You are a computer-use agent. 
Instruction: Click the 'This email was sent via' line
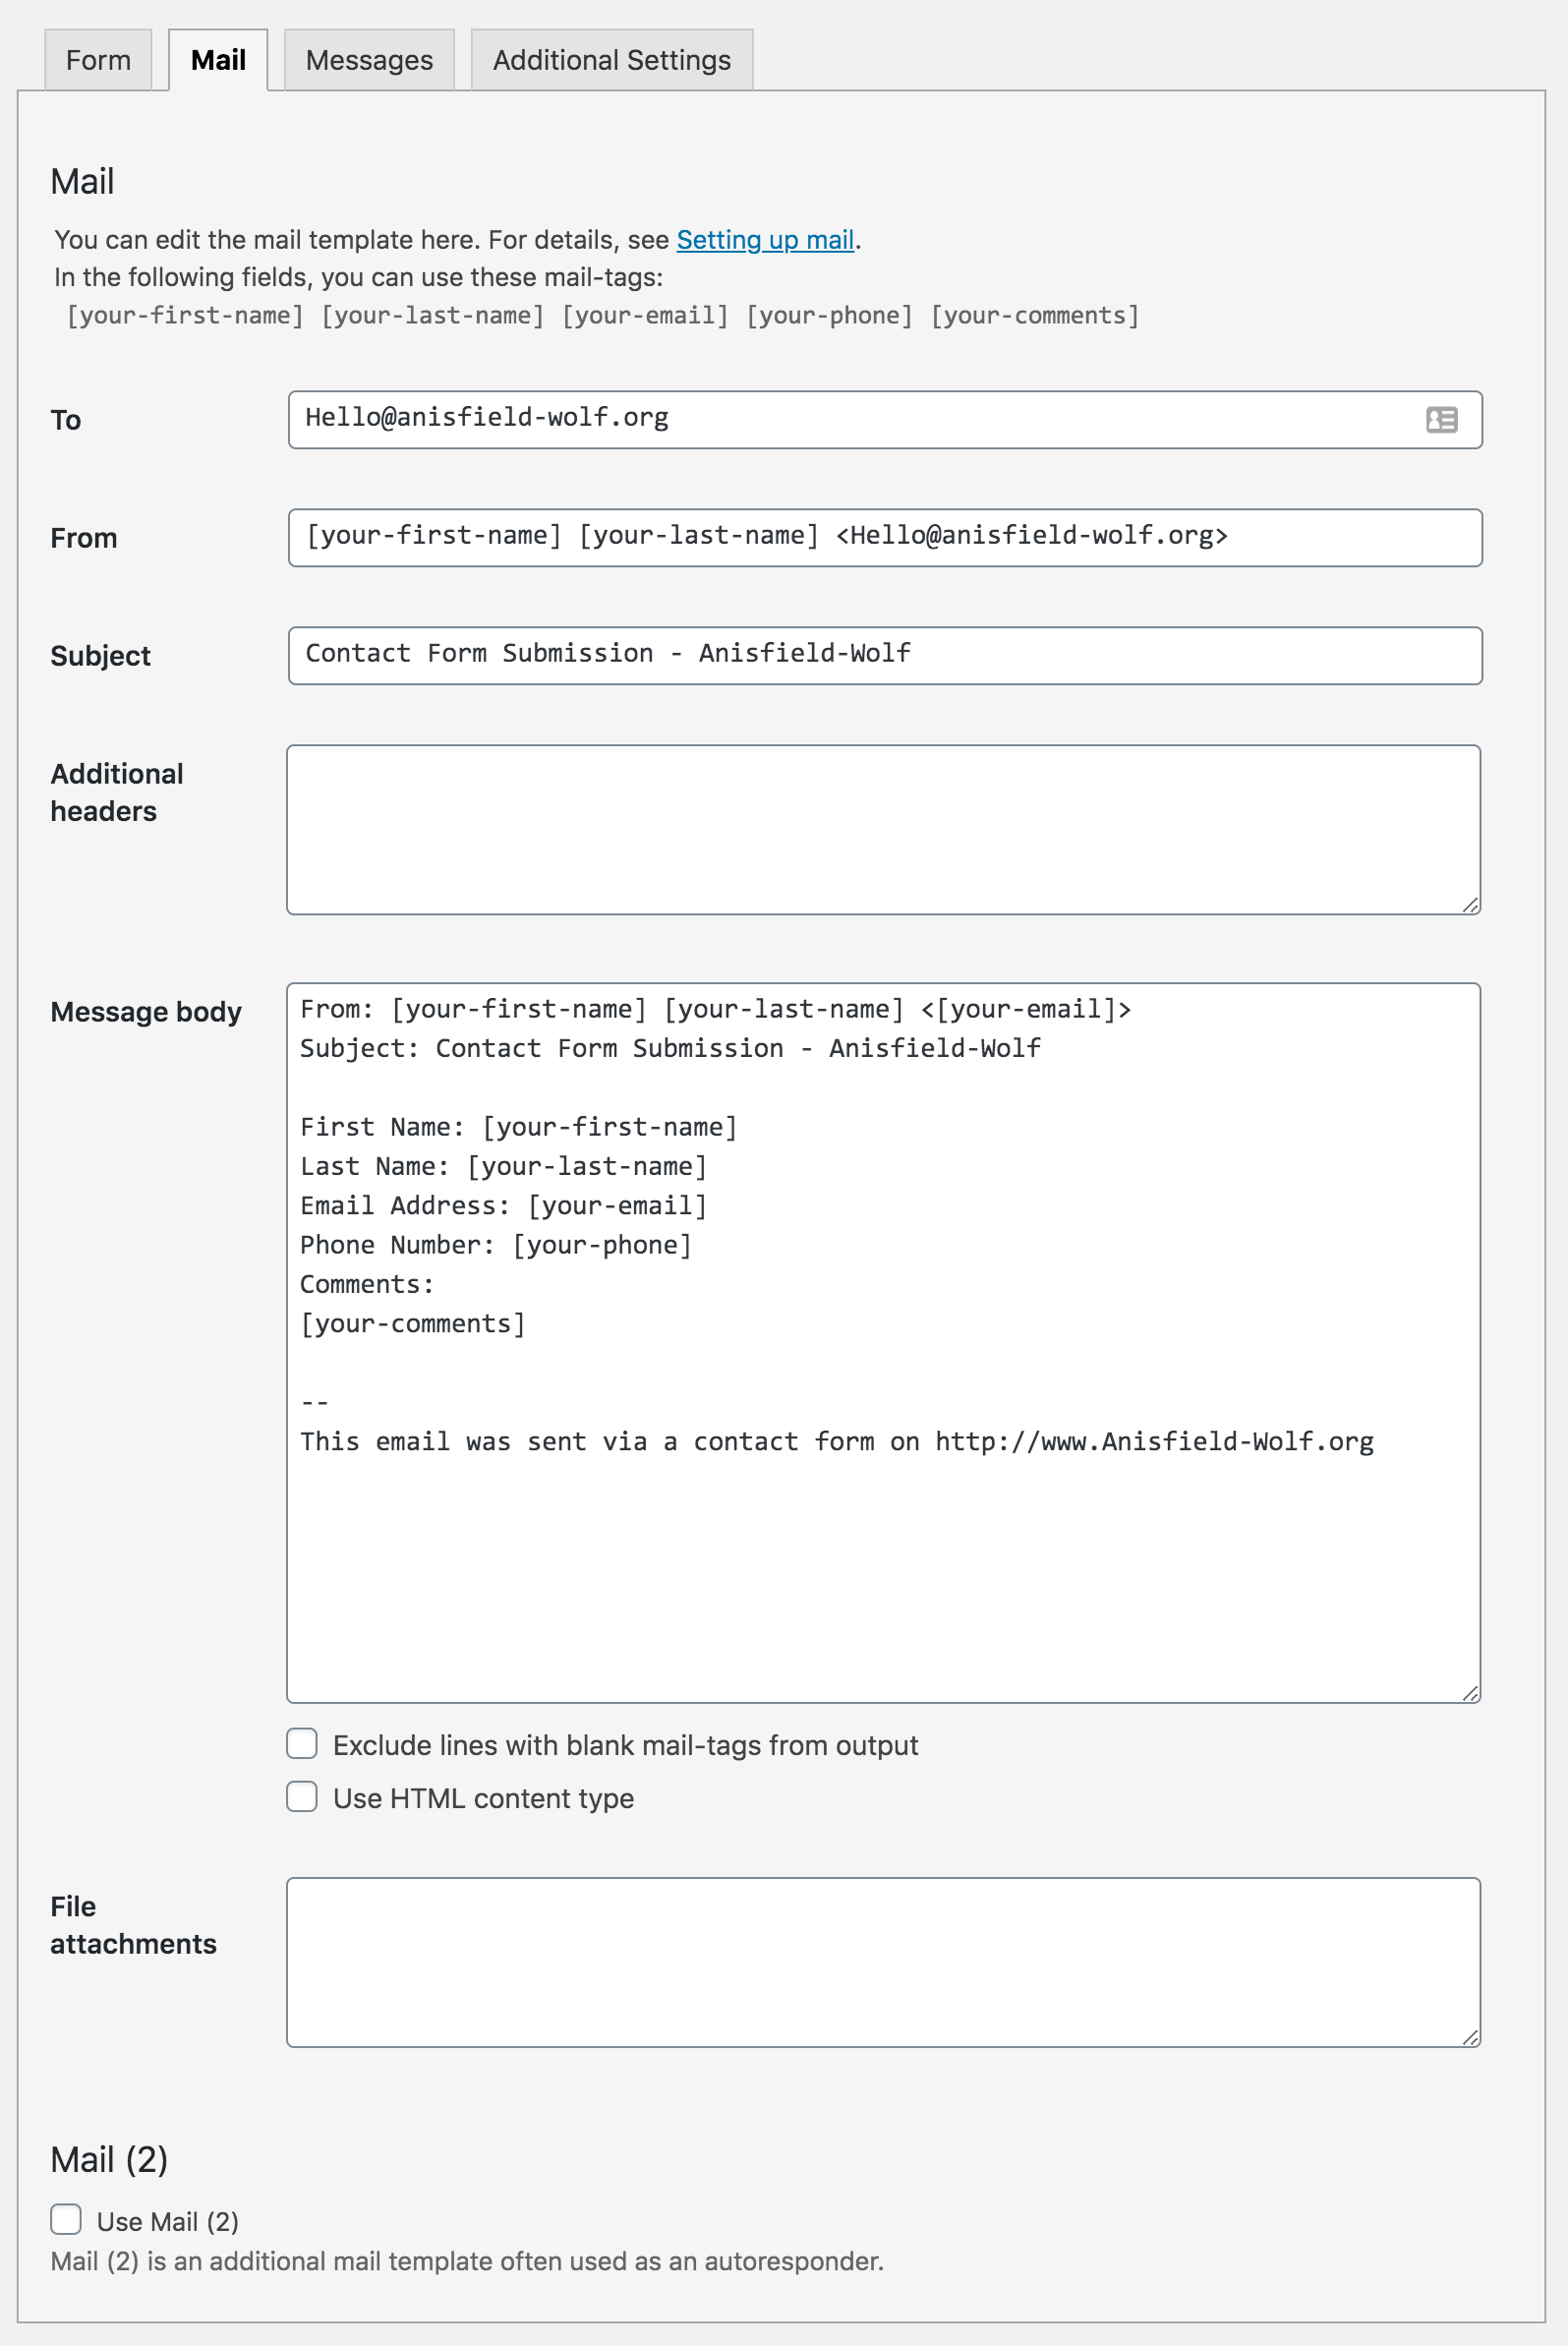click(837, 1442)
